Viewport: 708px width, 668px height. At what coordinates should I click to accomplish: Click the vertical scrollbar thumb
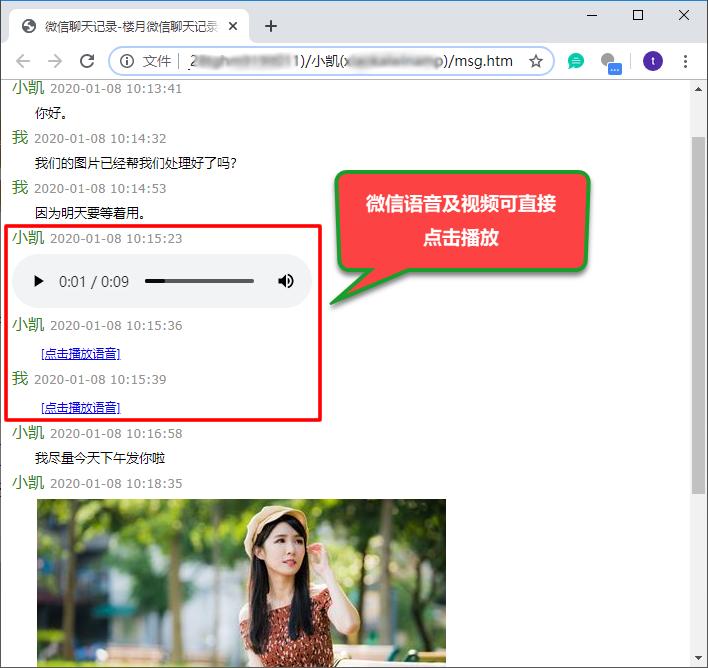[x=699, y=315]
